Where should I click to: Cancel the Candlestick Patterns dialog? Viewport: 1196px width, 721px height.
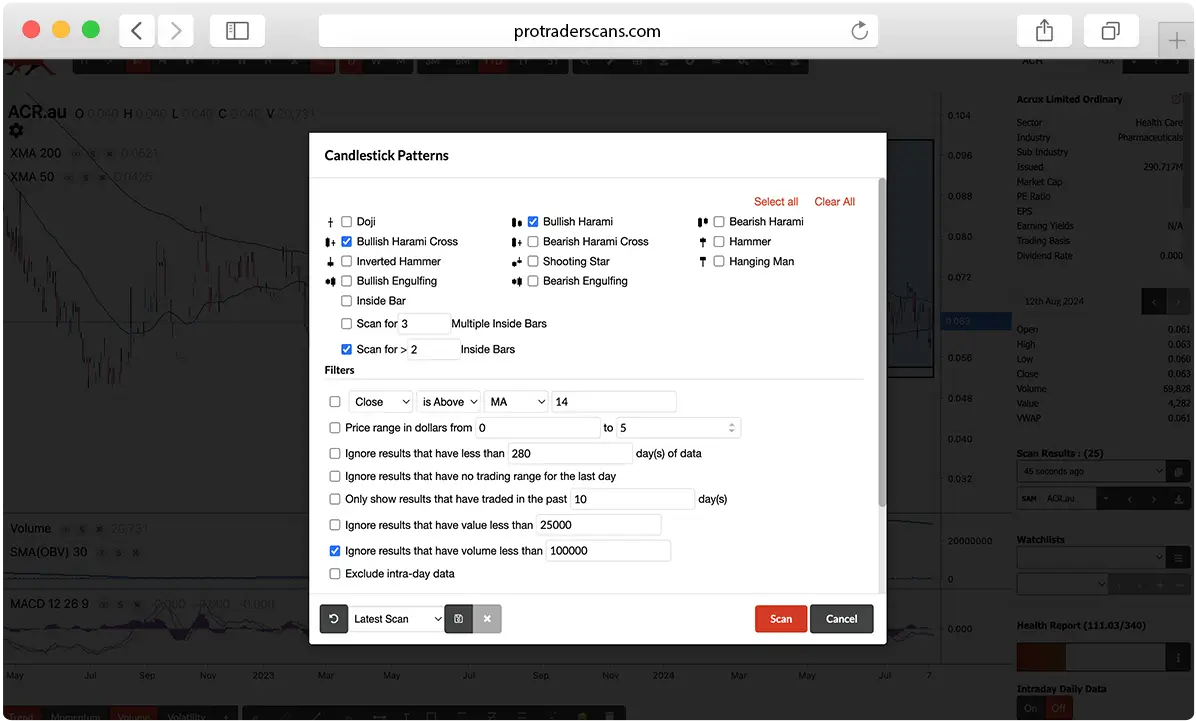(x=841, y=619)
